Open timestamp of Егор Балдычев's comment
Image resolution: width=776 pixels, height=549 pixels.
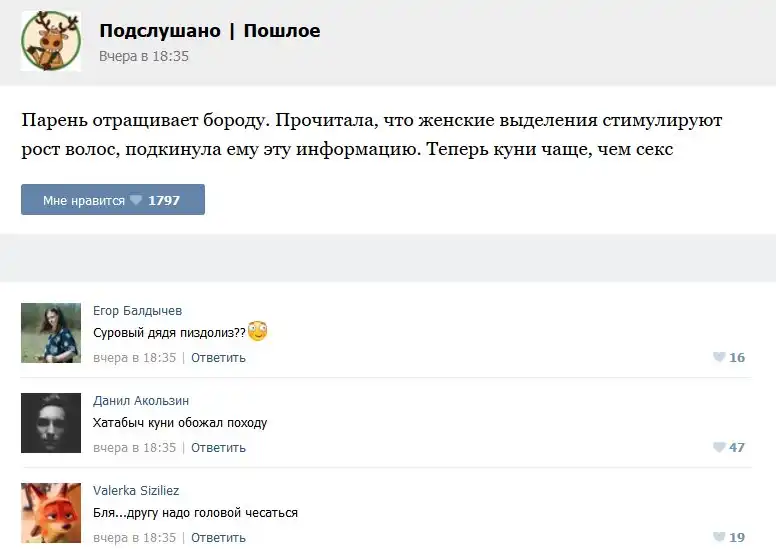(134, 357)
